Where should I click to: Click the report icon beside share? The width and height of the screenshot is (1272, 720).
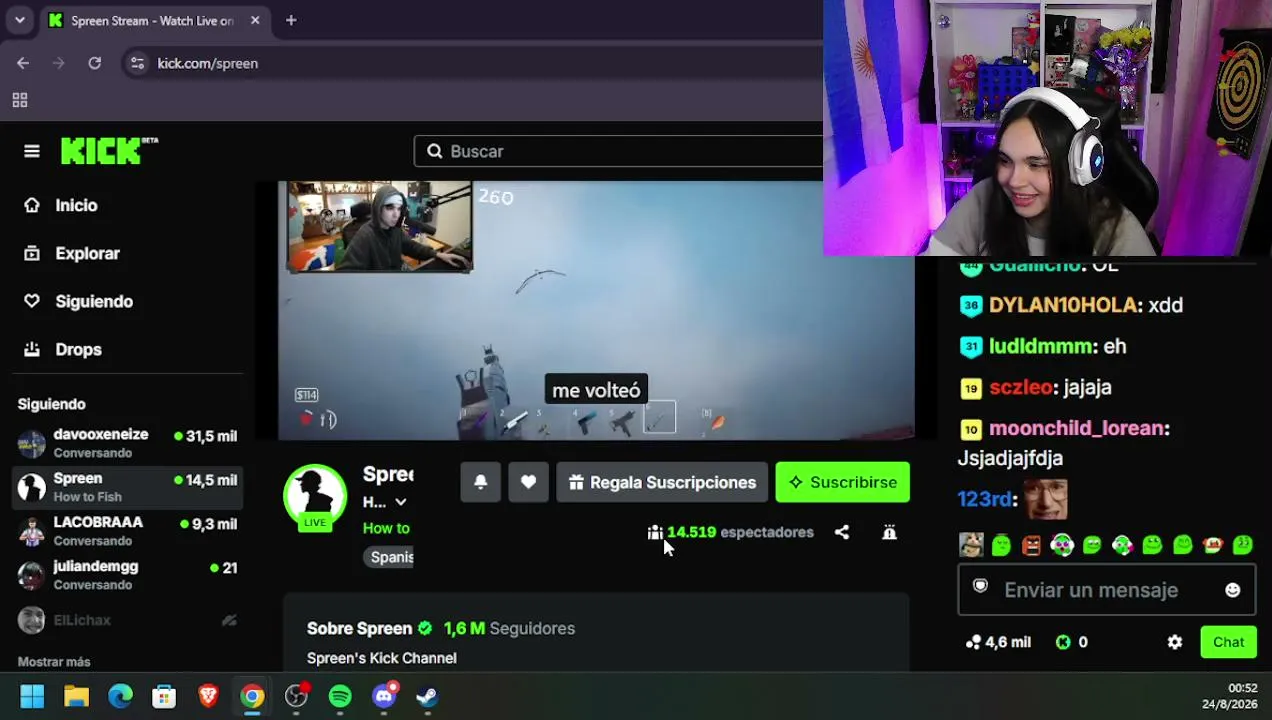click(889, 532)
